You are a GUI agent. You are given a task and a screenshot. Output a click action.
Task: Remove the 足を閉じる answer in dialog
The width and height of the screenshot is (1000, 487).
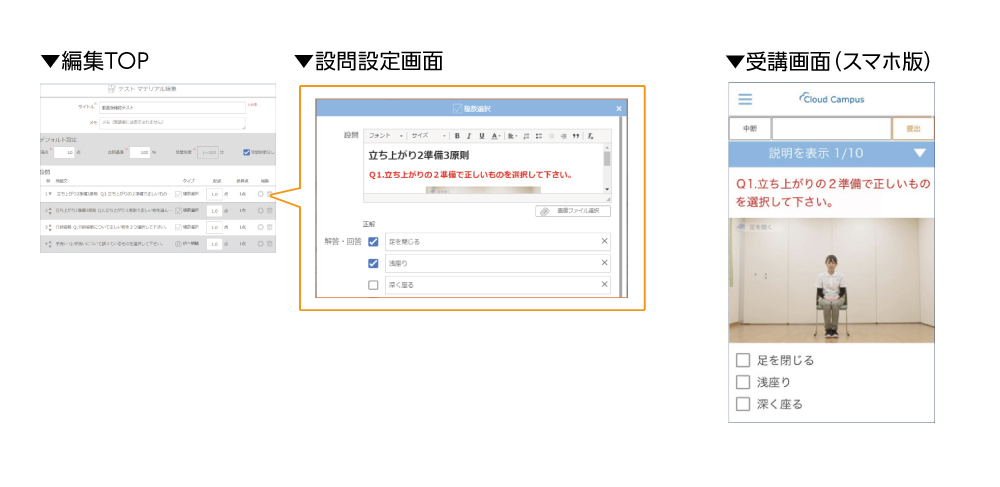pyautogui.click(x=605, y=241)
